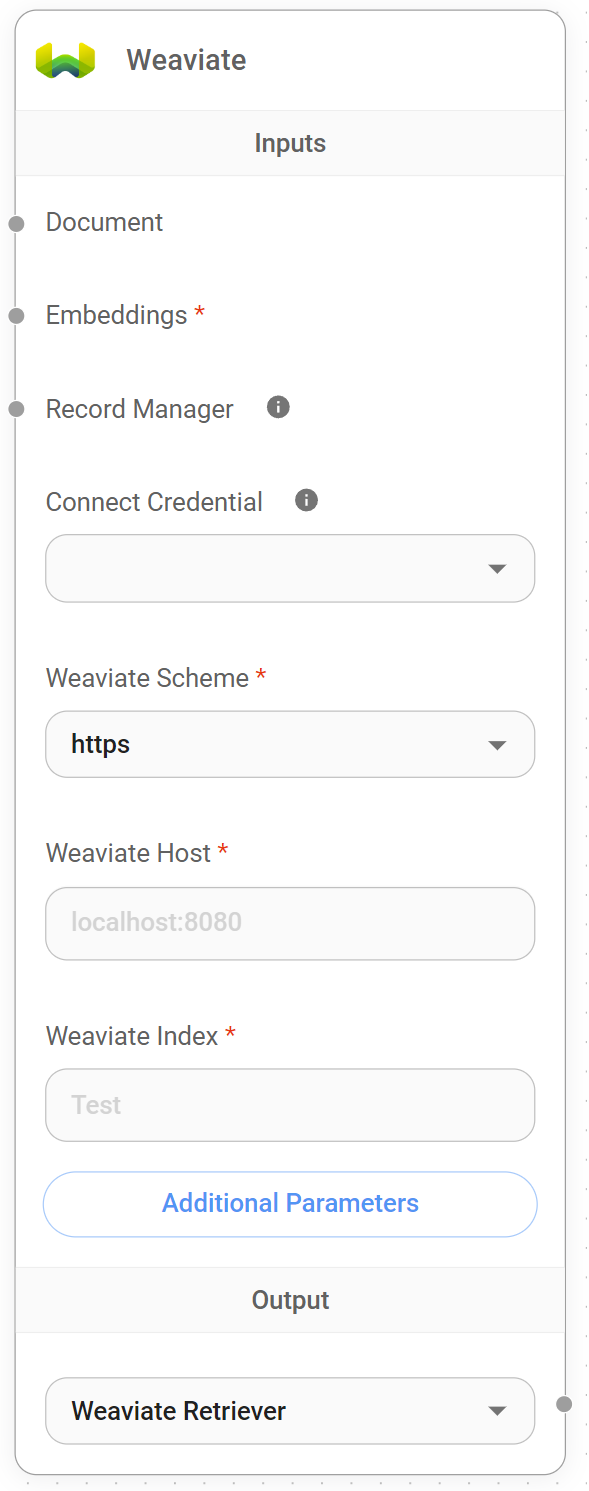Click the Weaviate logo icon
The image size is (589, 1491).
point(64,59)
